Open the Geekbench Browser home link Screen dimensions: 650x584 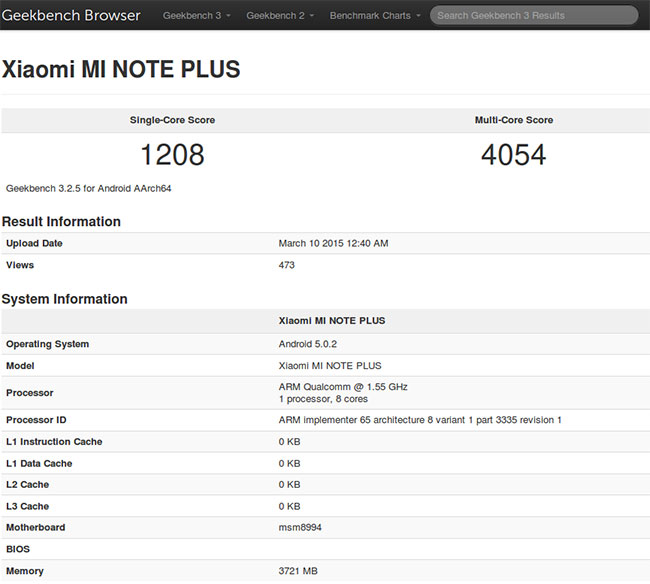pyautogui.click(x=71, y=15)
